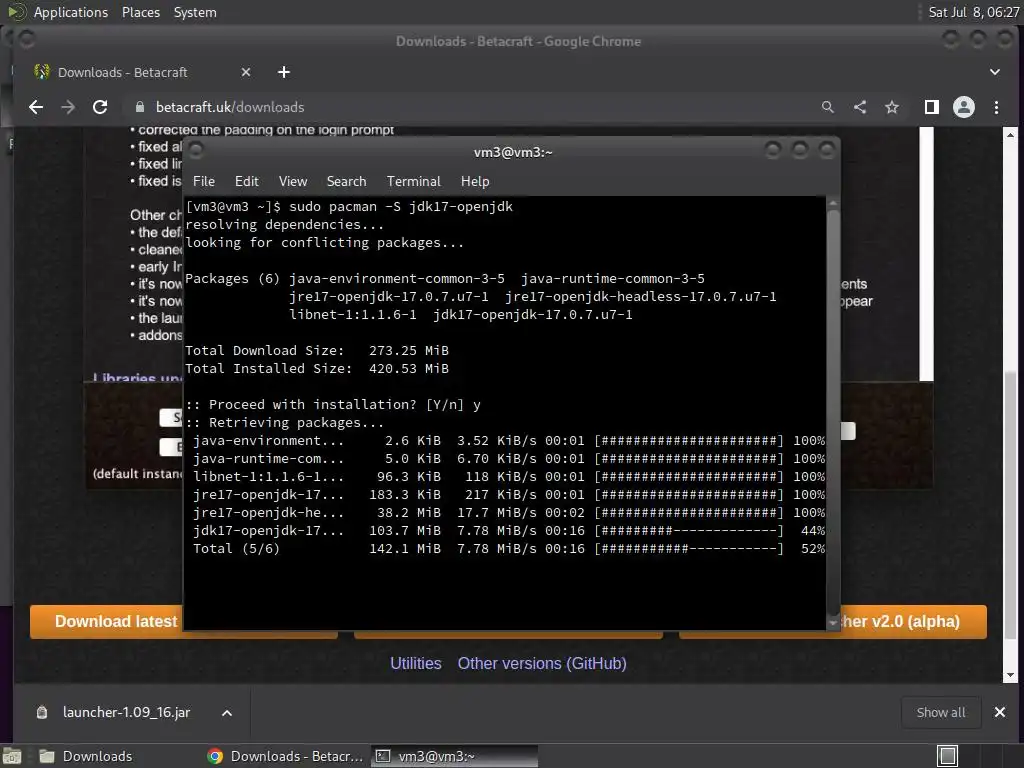Click 'Total Installed Size' line in terminal
Viewport: 1024px width, 768px height.
(x=317, y=368)
